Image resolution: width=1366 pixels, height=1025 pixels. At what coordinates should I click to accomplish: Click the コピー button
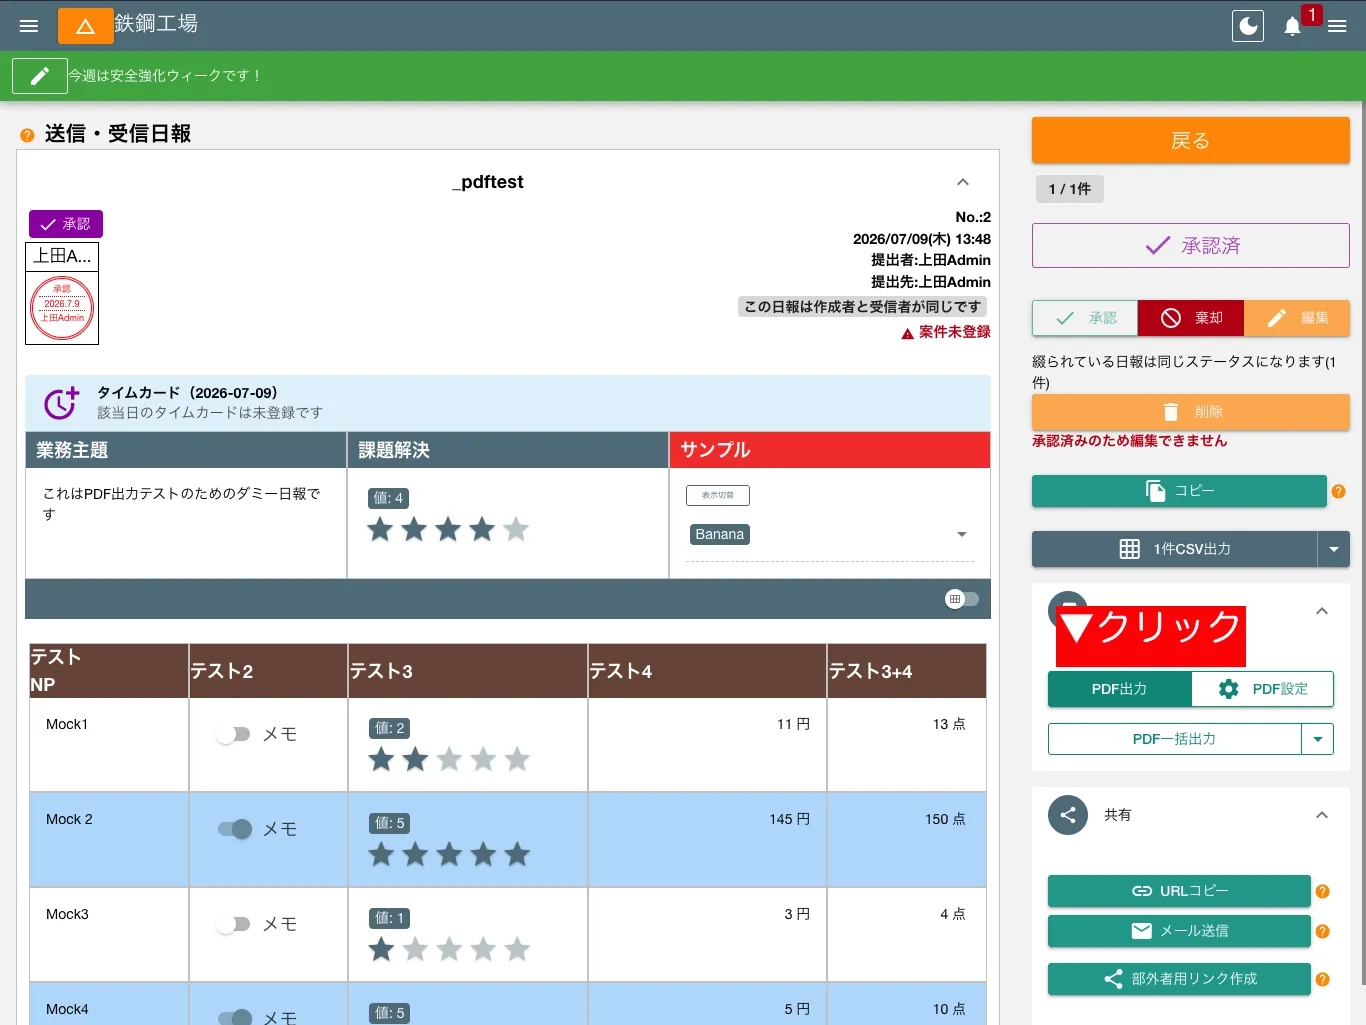pyautogui.click(x=1179, y=491)
